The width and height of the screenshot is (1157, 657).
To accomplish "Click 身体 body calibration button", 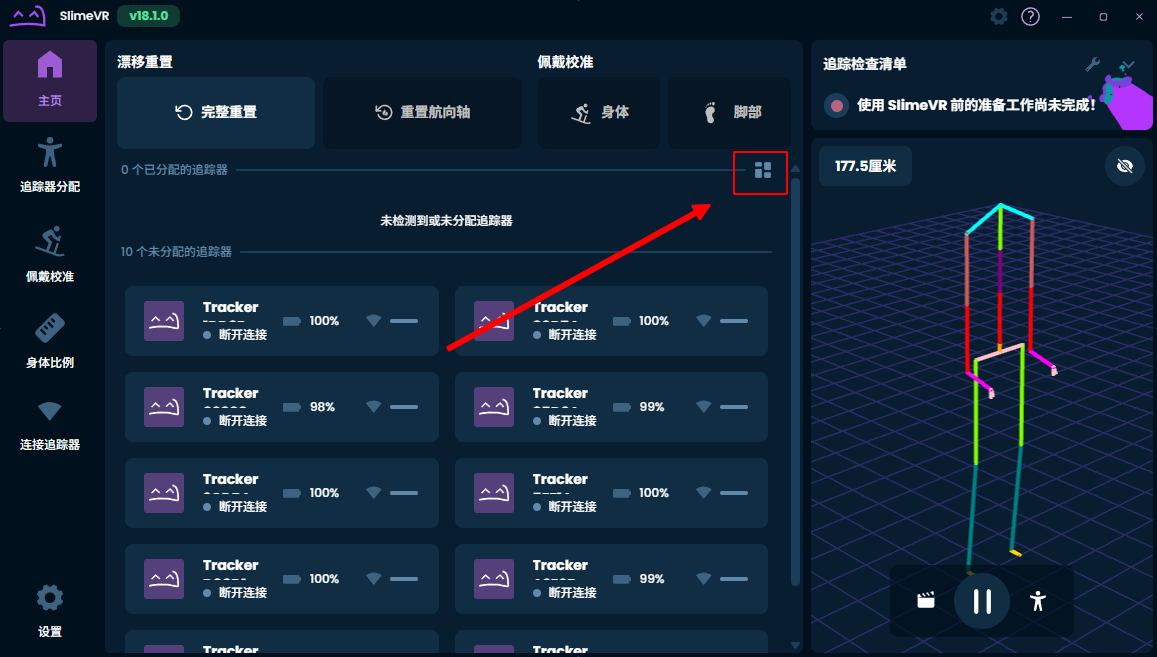I will [x=599, y=112].
